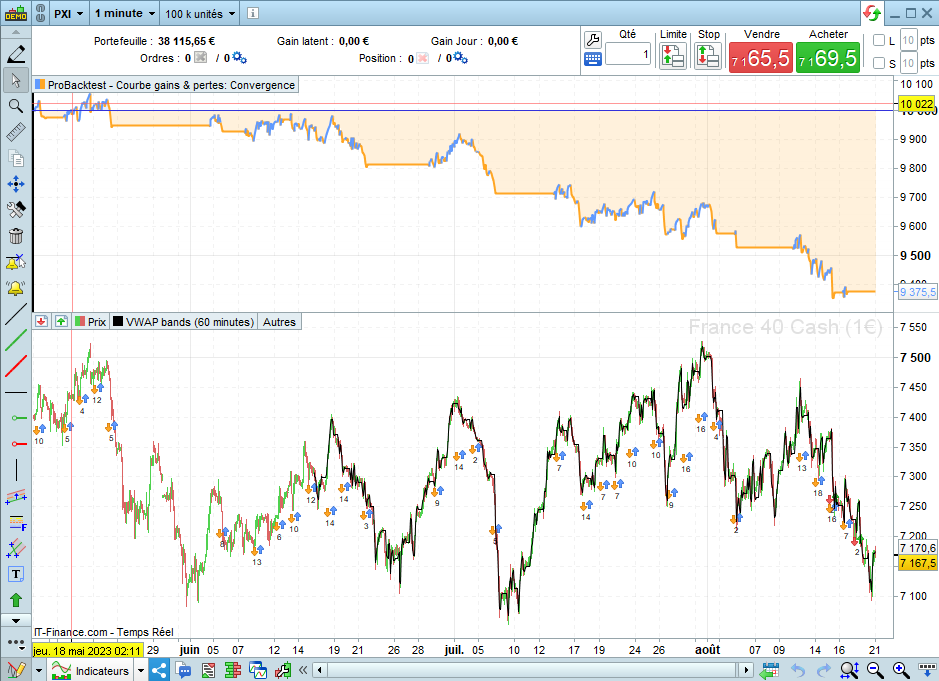This screenshot has height=681, width=939.
Task: Click the horizontal chart scrollbar track
Action: (x=532, y=670)
